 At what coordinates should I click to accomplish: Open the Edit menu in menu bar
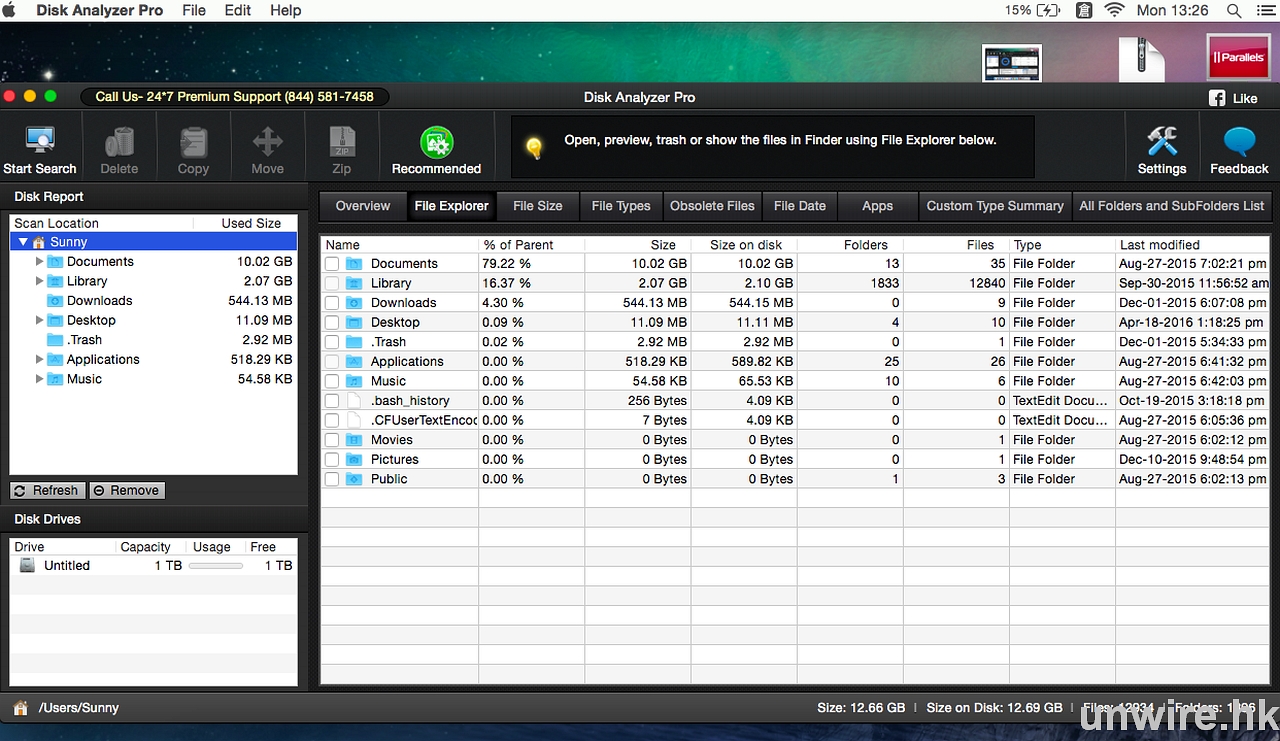point(238,10)
